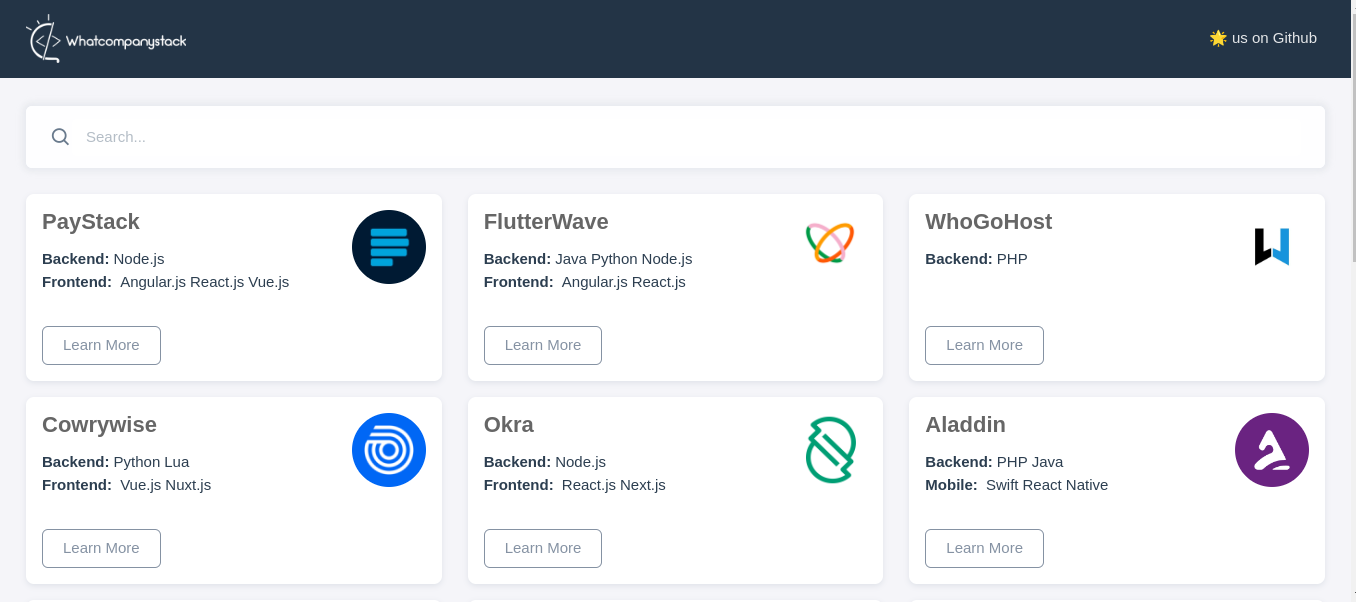Open Learn More for Cowrywise

(101, 548)
